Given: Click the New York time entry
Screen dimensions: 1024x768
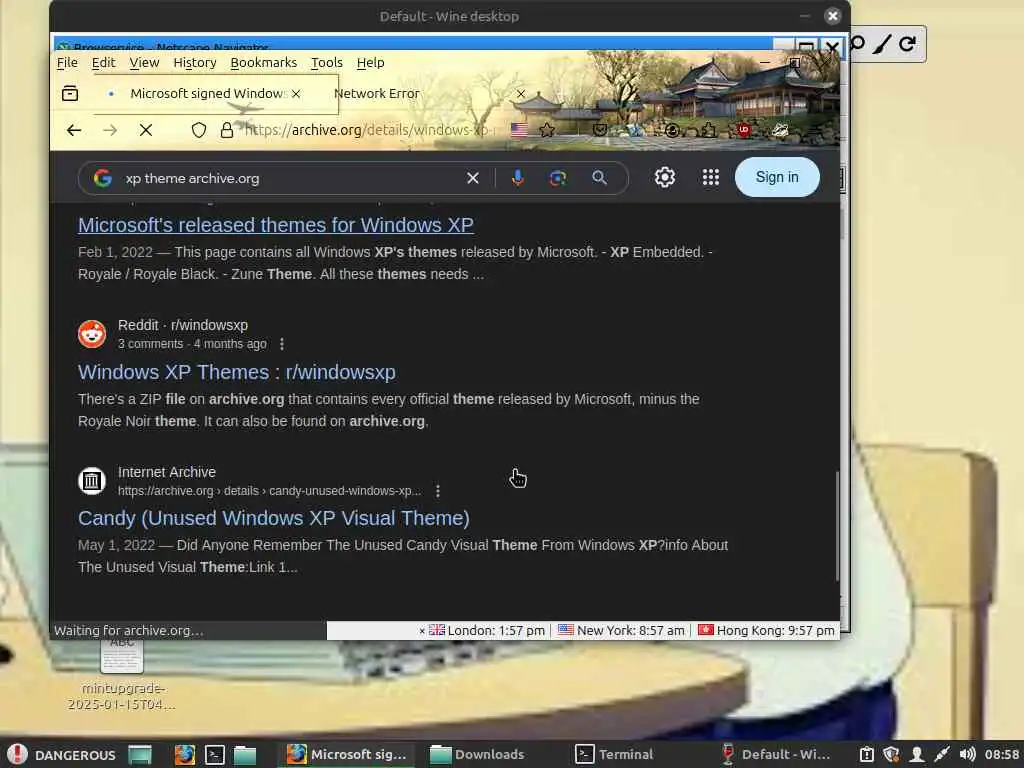Looking at the screenshot, I should point(621,630).
